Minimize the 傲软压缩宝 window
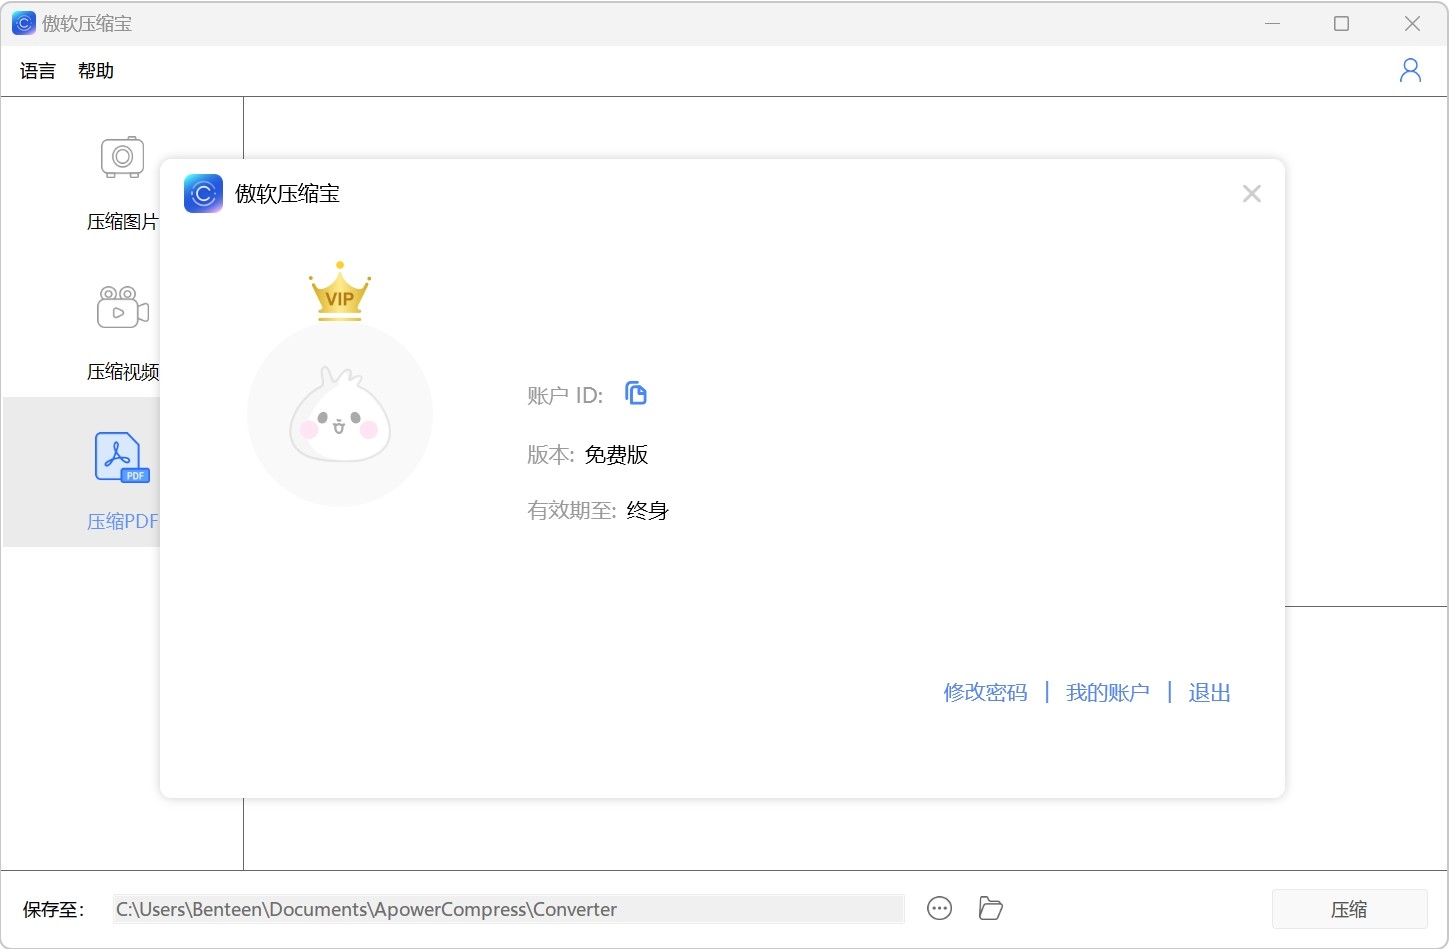The image size is (1449, 949). 1272,23
